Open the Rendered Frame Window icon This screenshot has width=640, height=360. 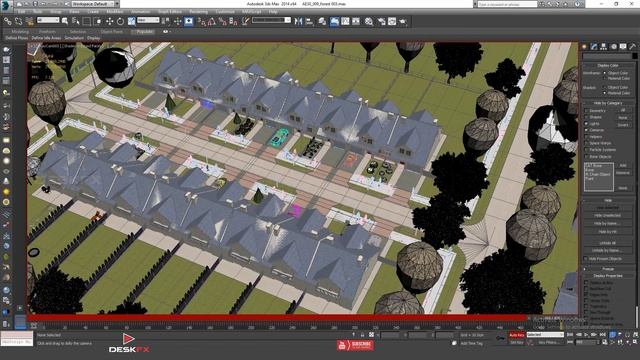pos(392,21)
